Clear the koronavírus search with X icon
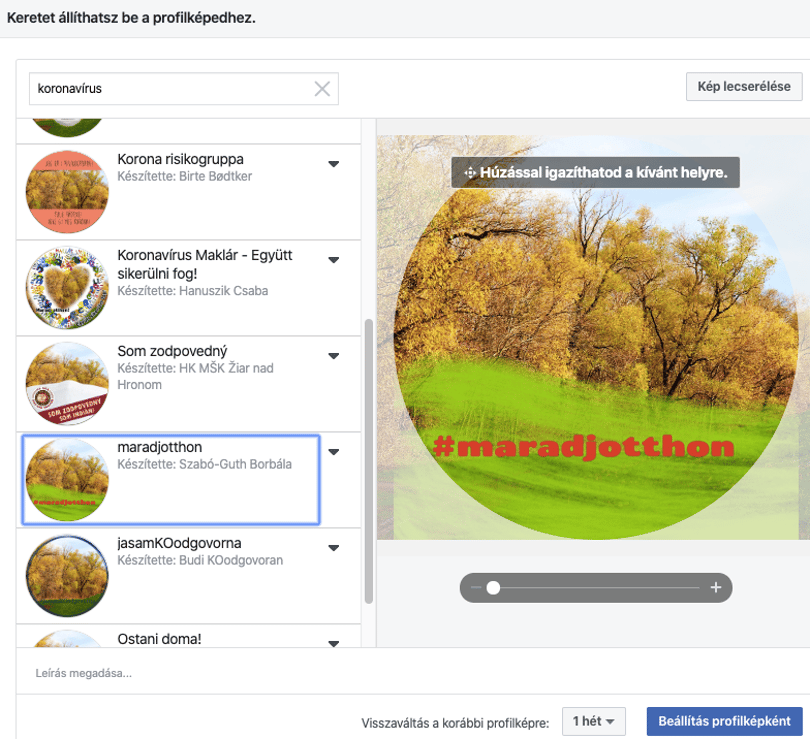This screenshot has width=810, height=739. (322, 89)
